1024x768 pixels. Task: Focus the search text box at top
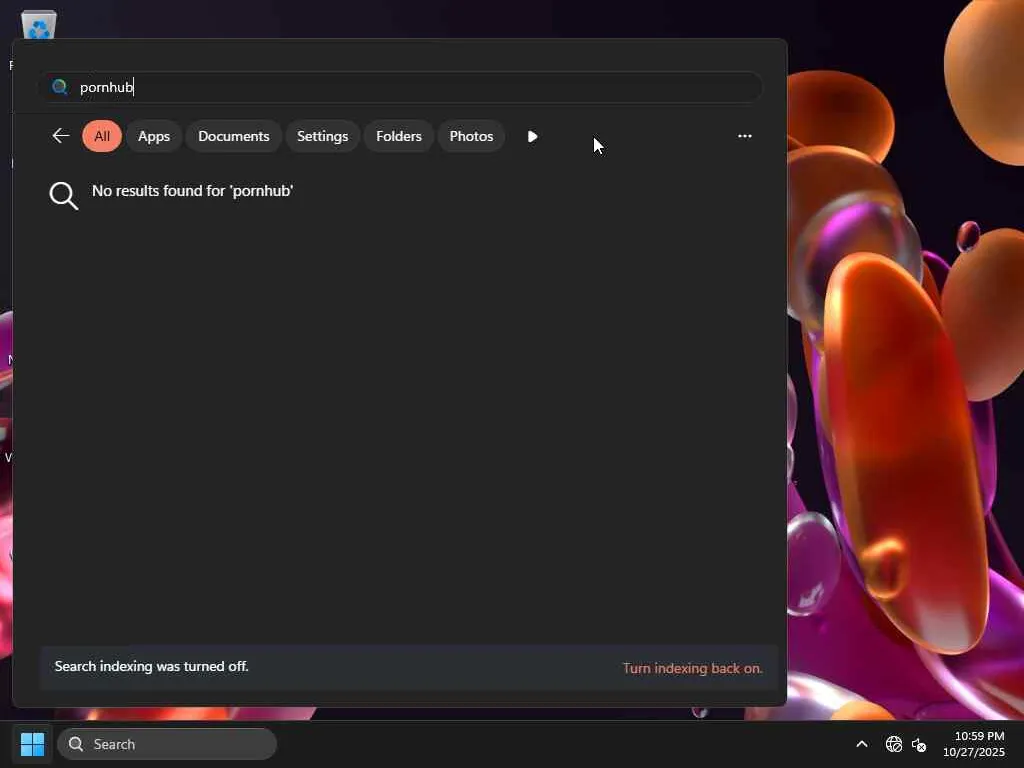pos(400,87)
